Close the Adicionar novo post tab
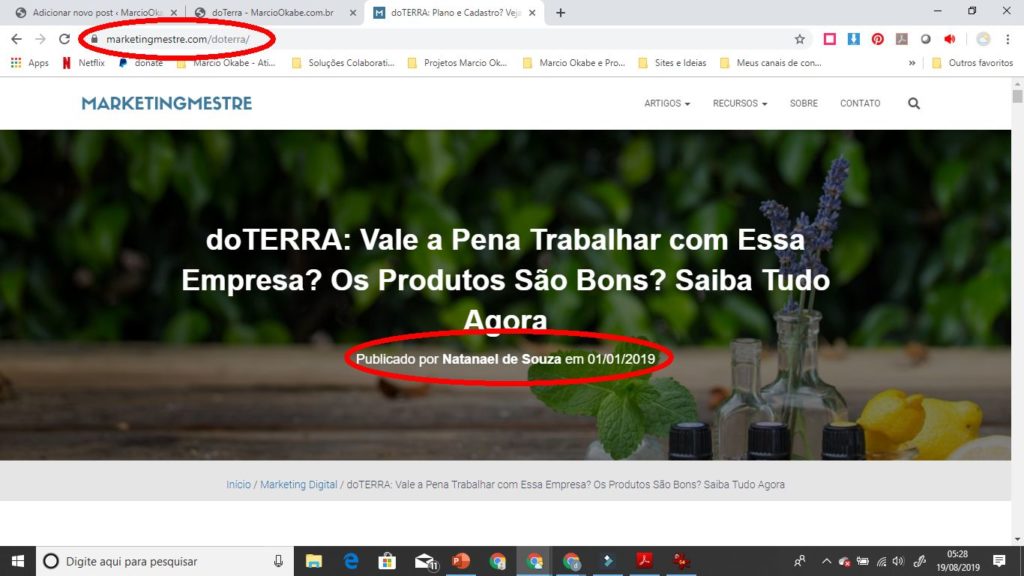 point(174,12)
